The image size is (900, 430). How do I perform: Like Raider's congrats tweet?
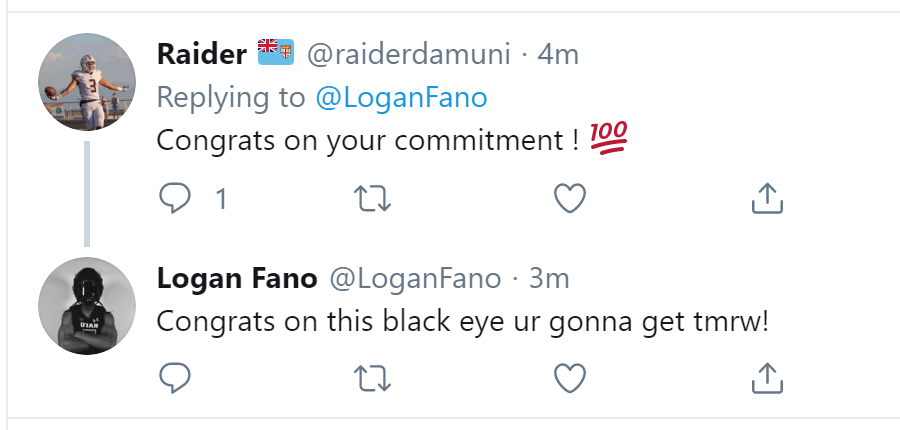tap(569, 200)
